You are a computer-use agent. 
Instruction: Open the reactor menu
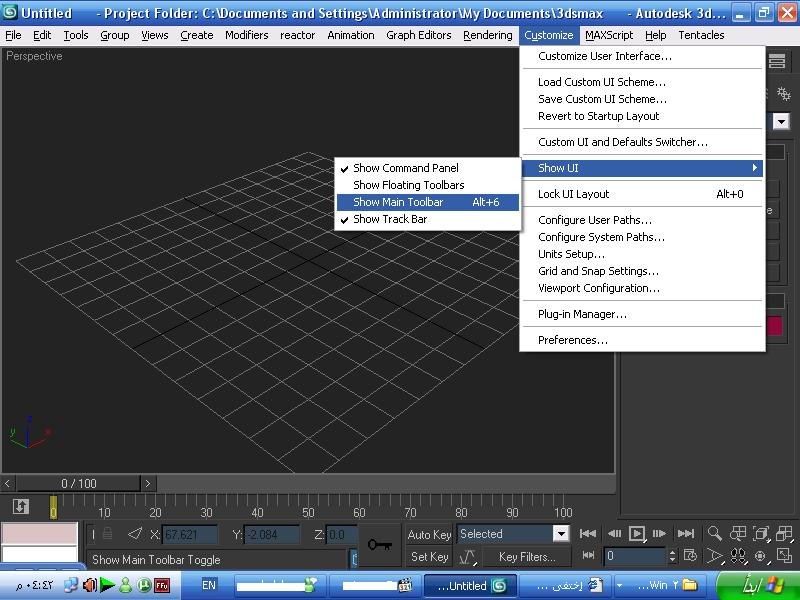[x=297, y=35]
